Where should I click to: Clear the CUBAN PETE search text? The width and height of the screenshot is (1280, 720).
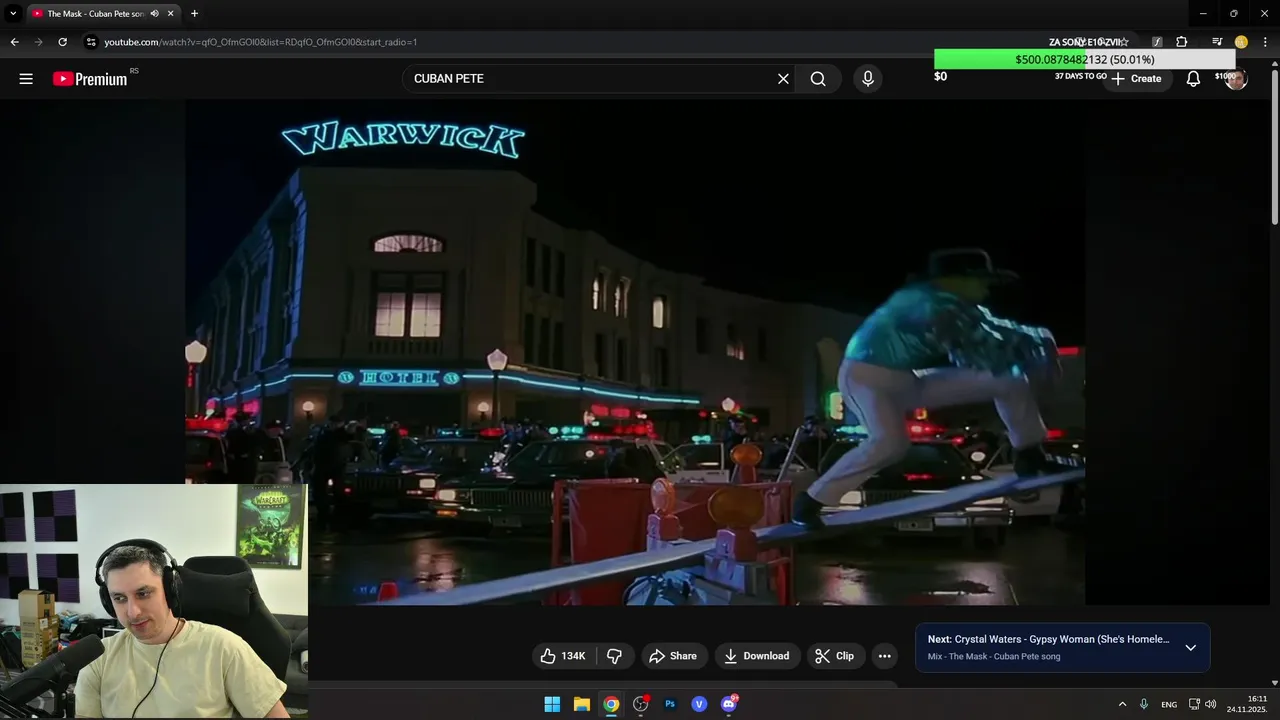pyautogui.click(x=783, y=79)
